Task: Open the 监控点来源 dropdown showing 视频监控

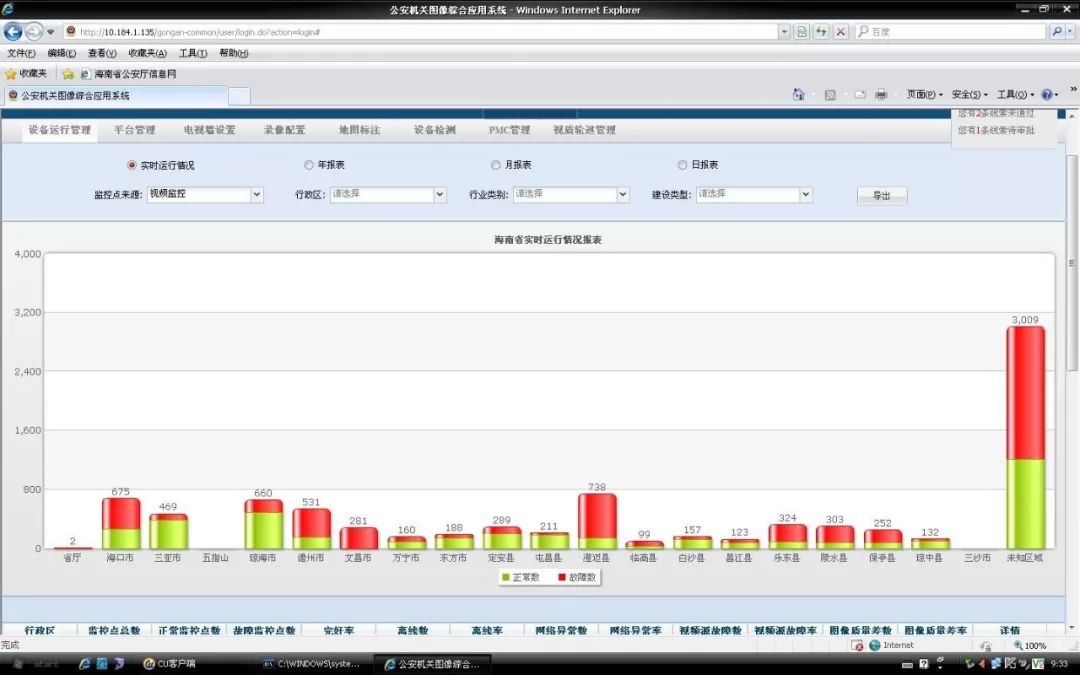Action: tap(205, 195)
